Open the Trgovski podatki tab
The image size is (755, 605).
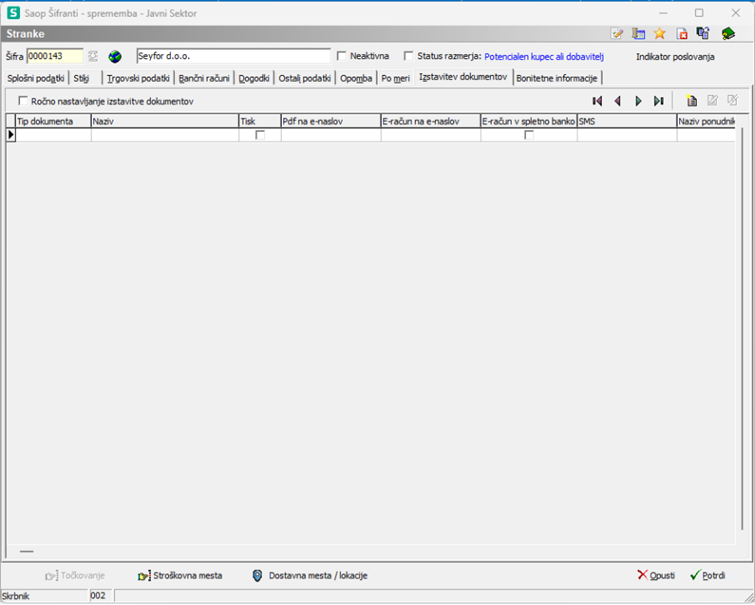coord(138,78)
